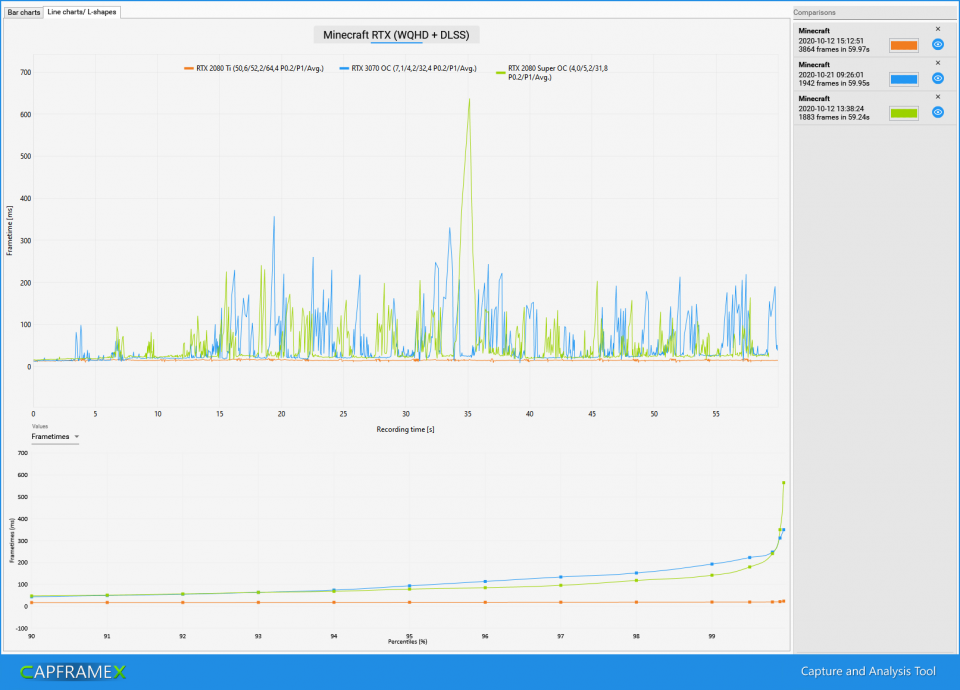This screenshot has height=690, width=960.
Task: Toggle visibility of the 15:12:51 Minecraft recording
Action: (x=937, y=45)
